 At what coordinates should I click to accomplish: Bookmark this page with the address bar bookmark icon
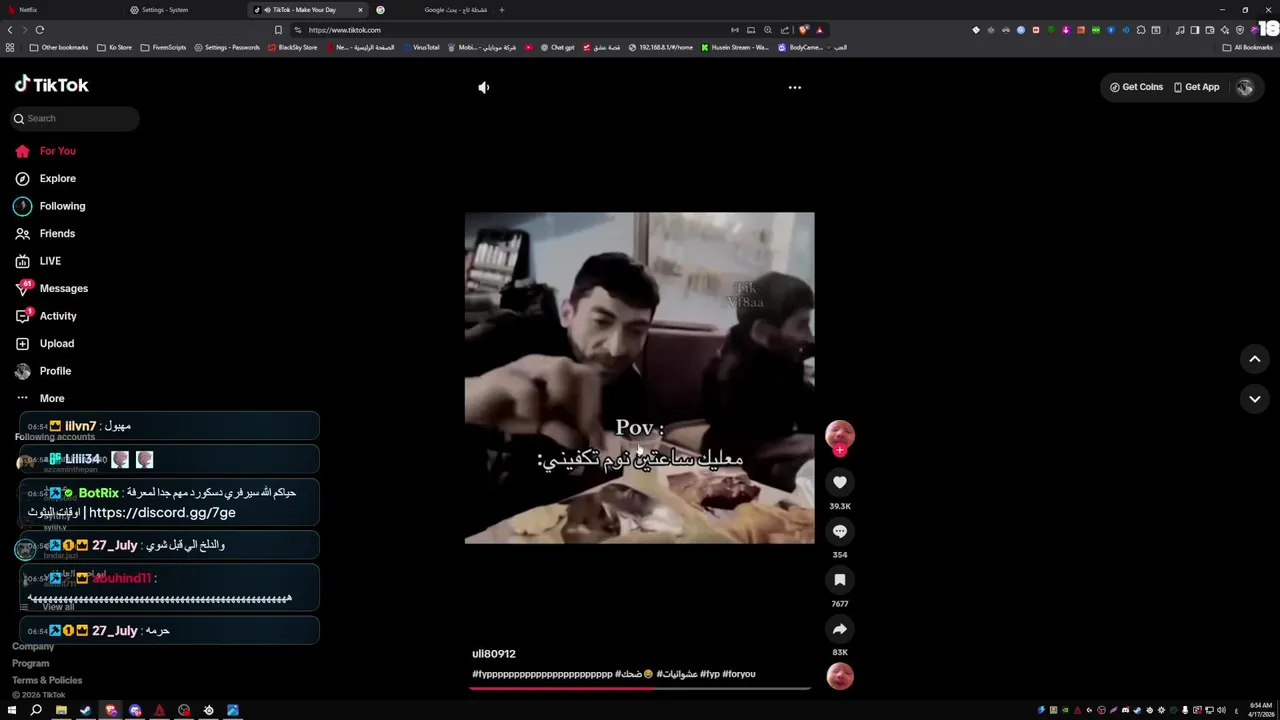pos(278,30)
